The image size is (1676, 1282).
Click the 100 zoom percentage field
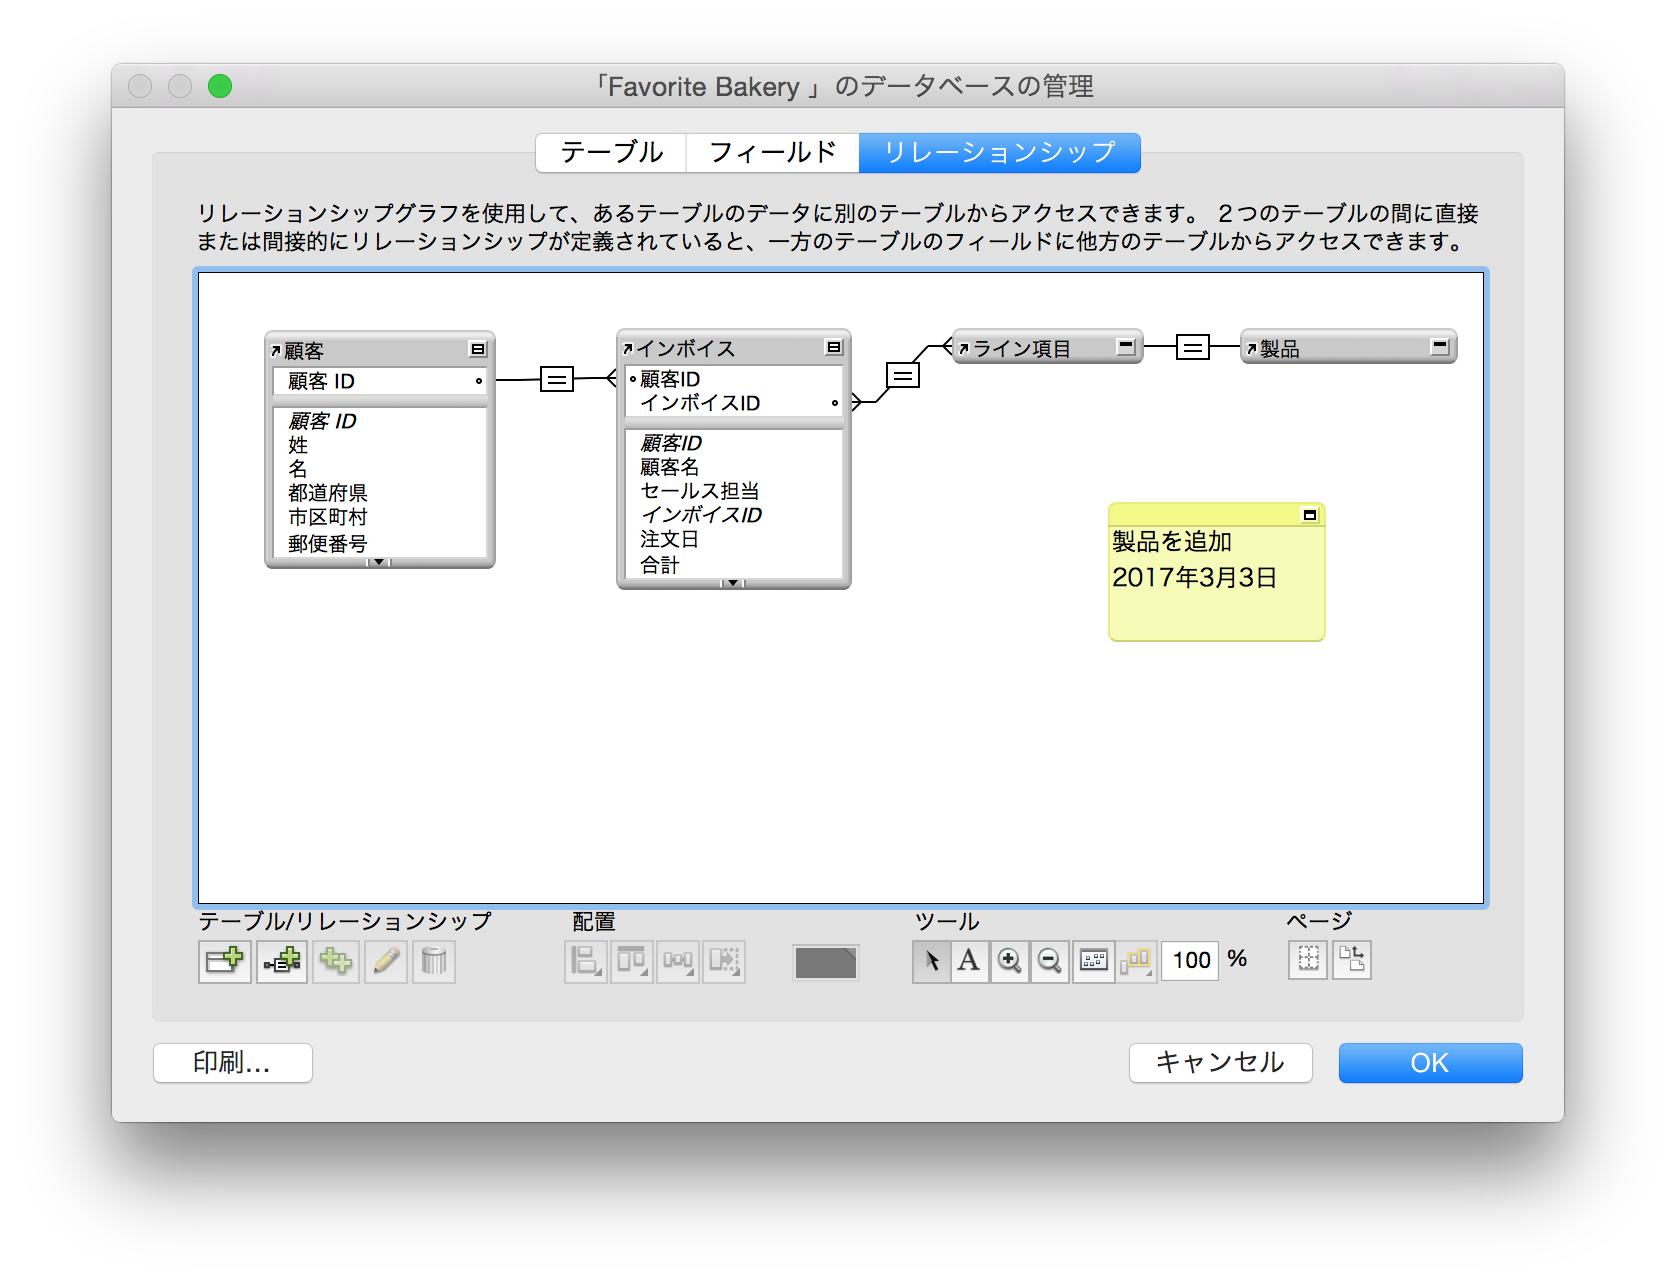1191,961
